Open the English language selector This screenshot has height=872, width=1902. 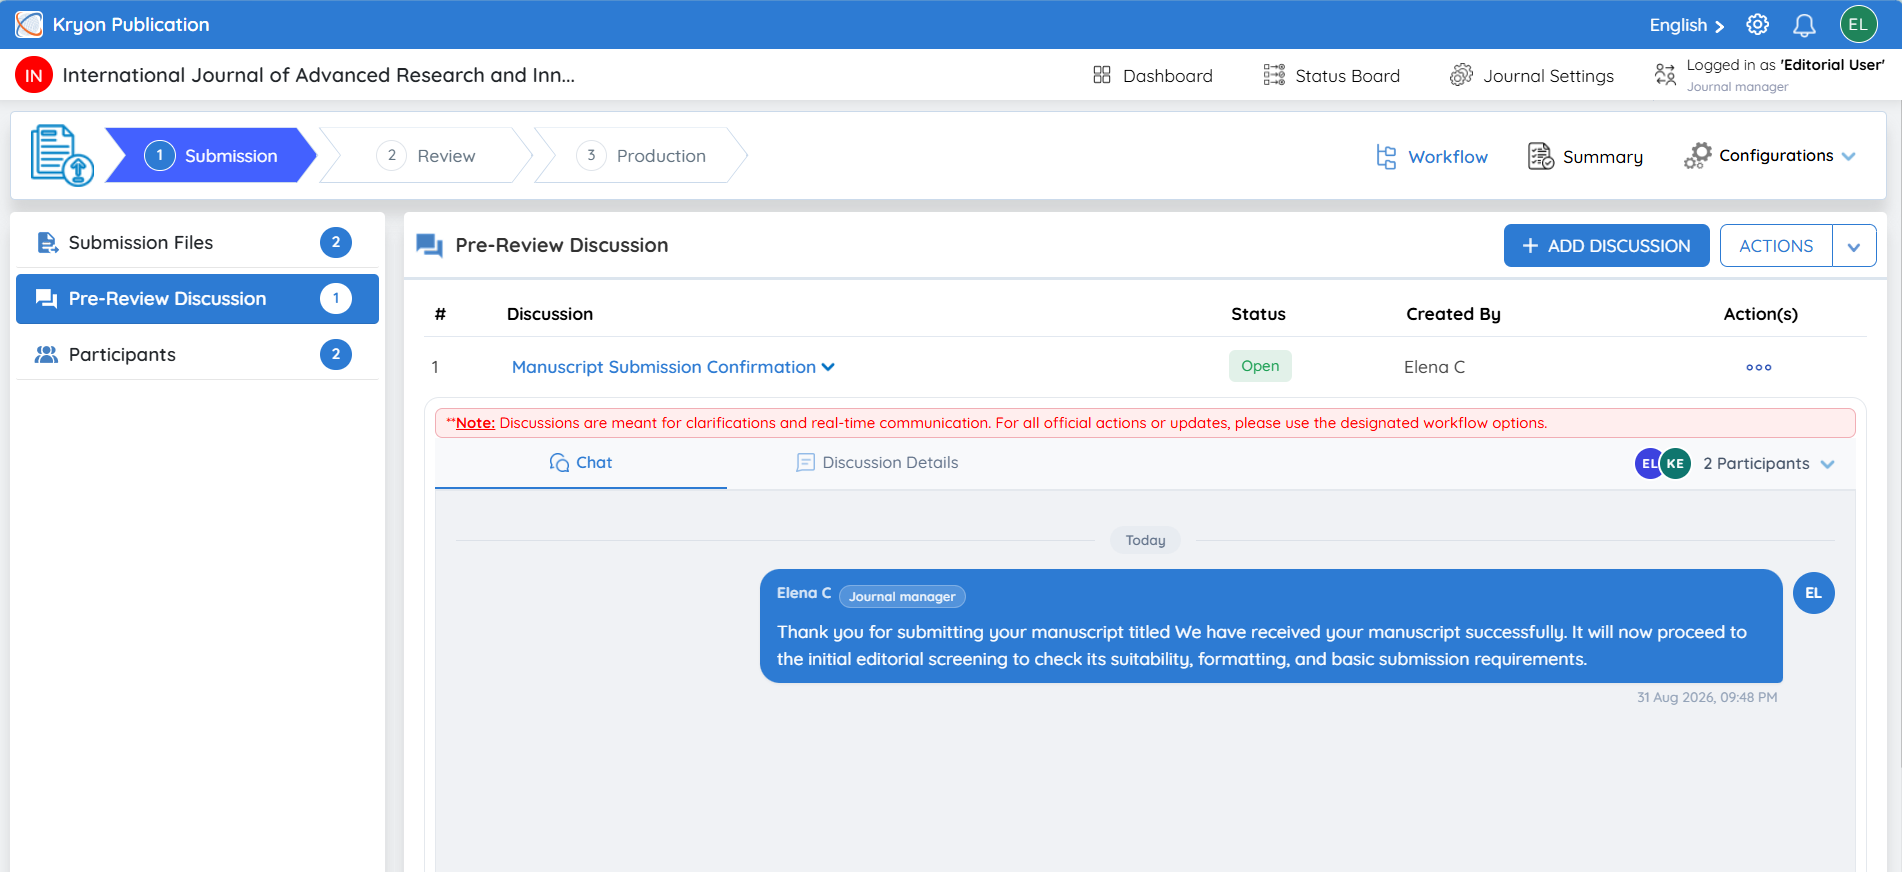[1687, 25]
